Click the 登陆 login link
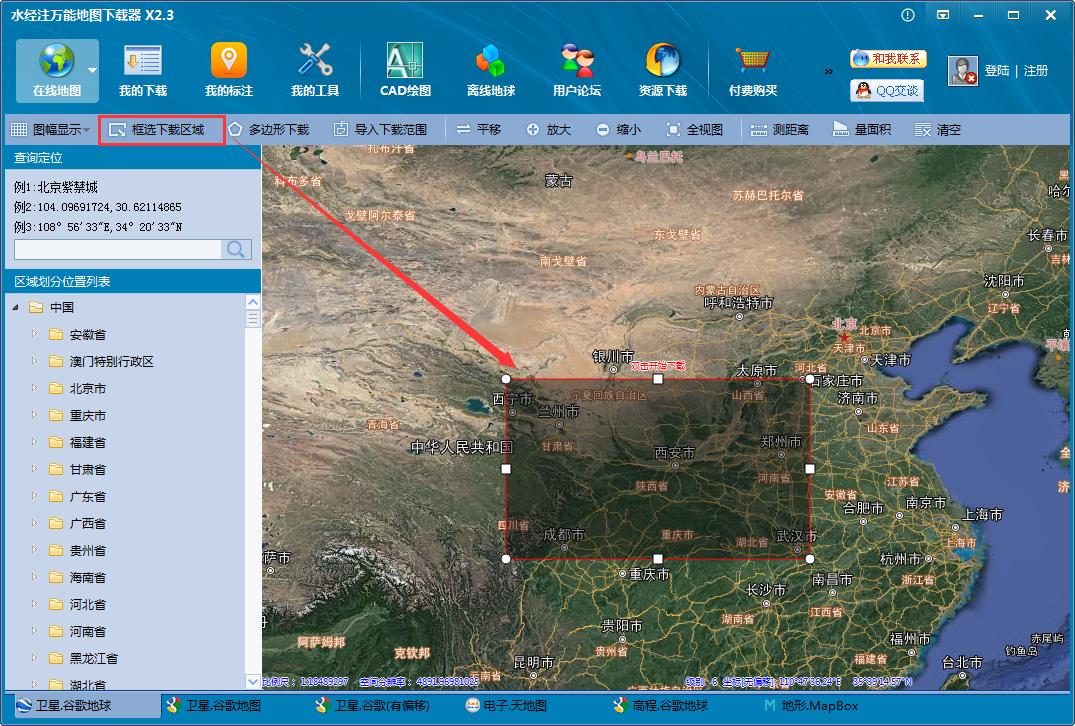Image resolution: width=1075 pixels, height=726 pixels. (997, 71)
